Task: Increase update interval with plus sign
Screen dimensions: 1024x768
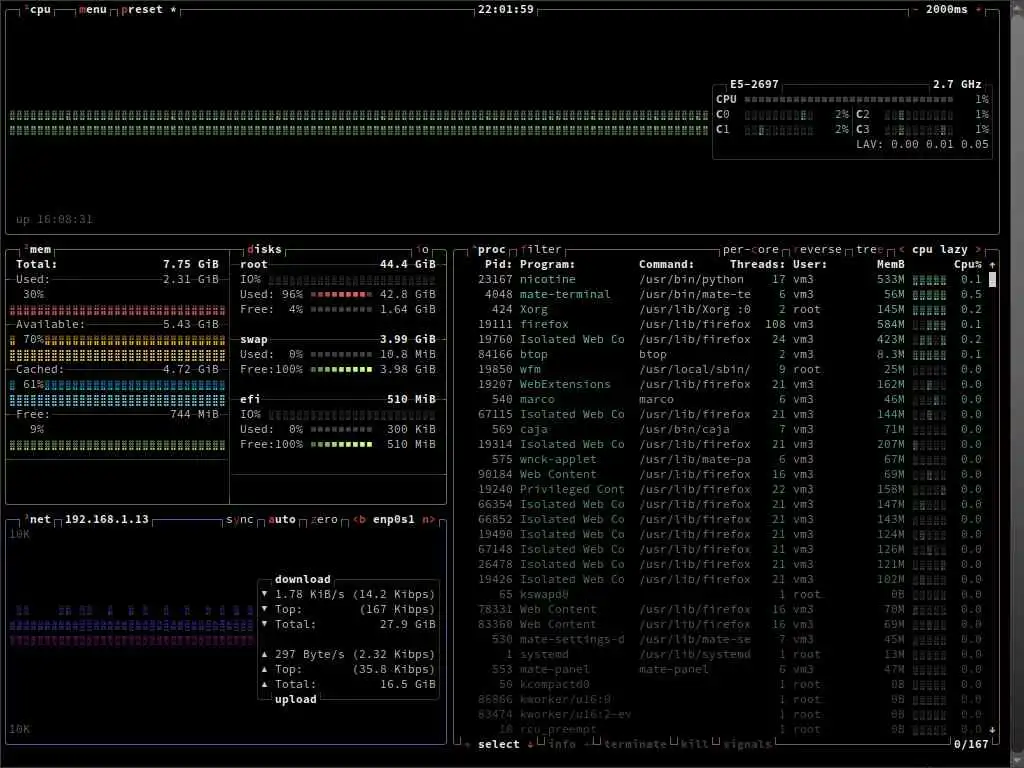Action: click(x=978, y=10)
